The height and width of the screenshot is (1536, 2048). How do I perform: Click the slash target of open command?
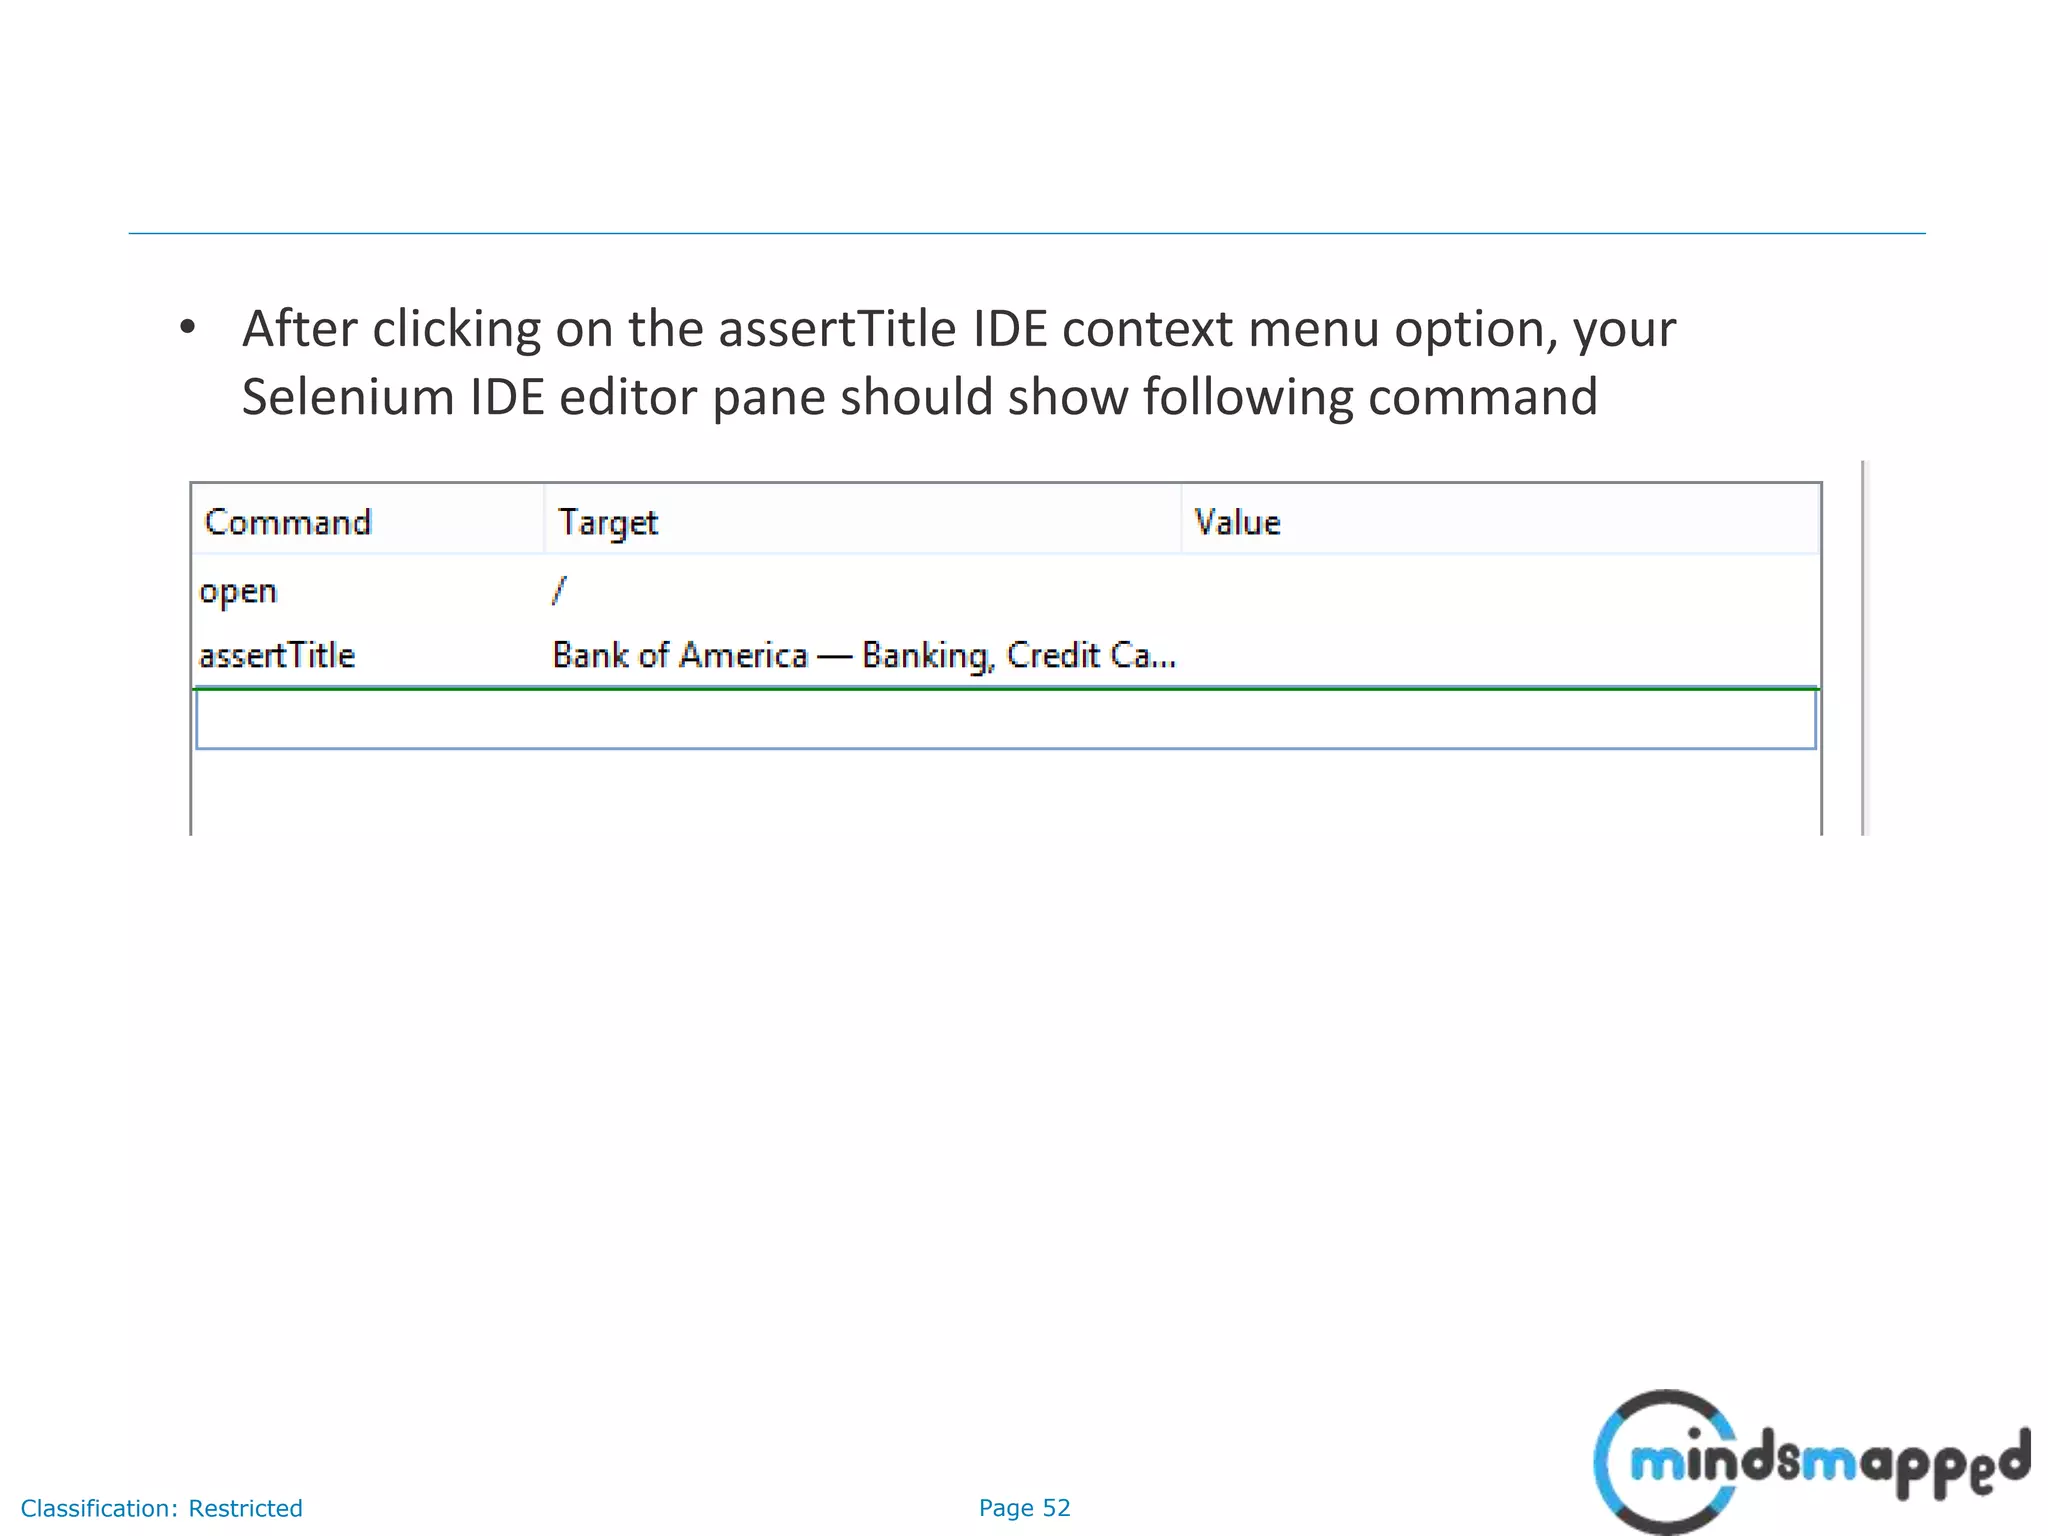pyautogui.click(x=559, y=591)
